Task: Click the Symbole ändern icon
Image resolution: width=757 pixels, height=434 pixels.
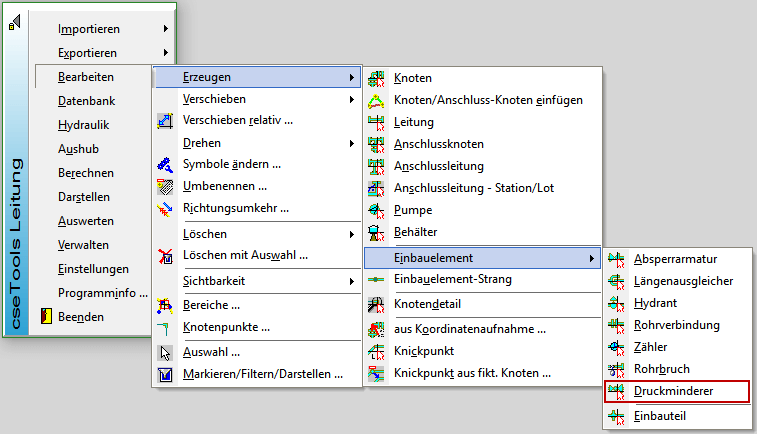Action: (x=166, y=165)
